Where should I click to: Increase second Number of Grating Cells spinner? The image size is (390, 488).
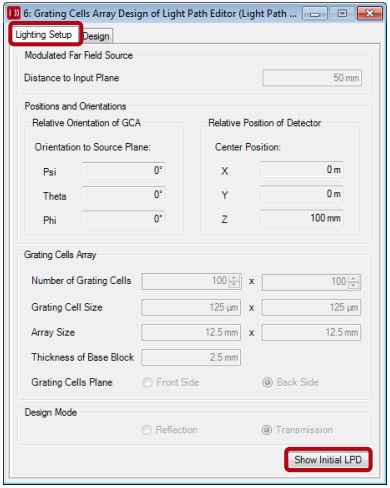tap(354, 279)
